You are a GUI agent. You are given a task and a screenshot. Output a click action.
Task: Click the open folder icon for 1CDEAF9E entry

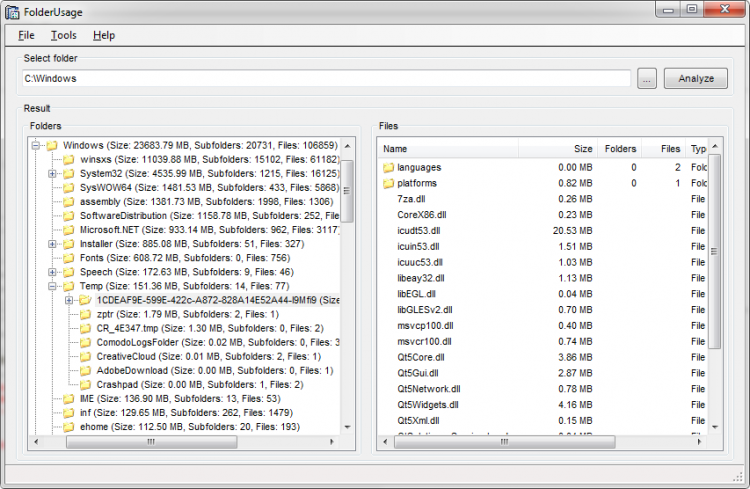[86, 300]
